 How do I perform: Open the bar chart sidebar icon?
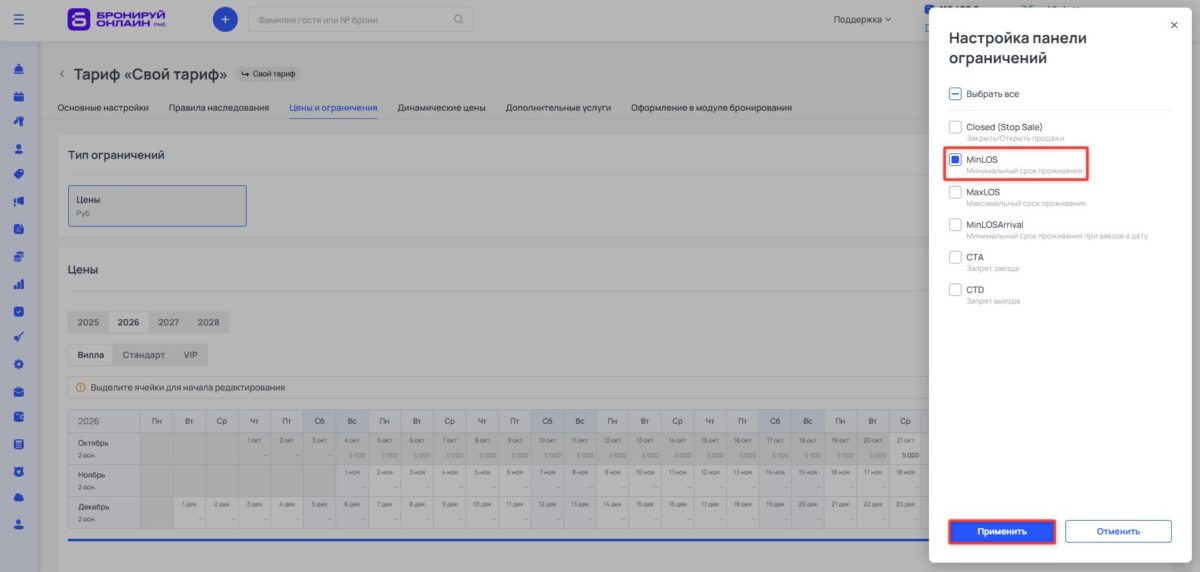(x=19, y=283)
